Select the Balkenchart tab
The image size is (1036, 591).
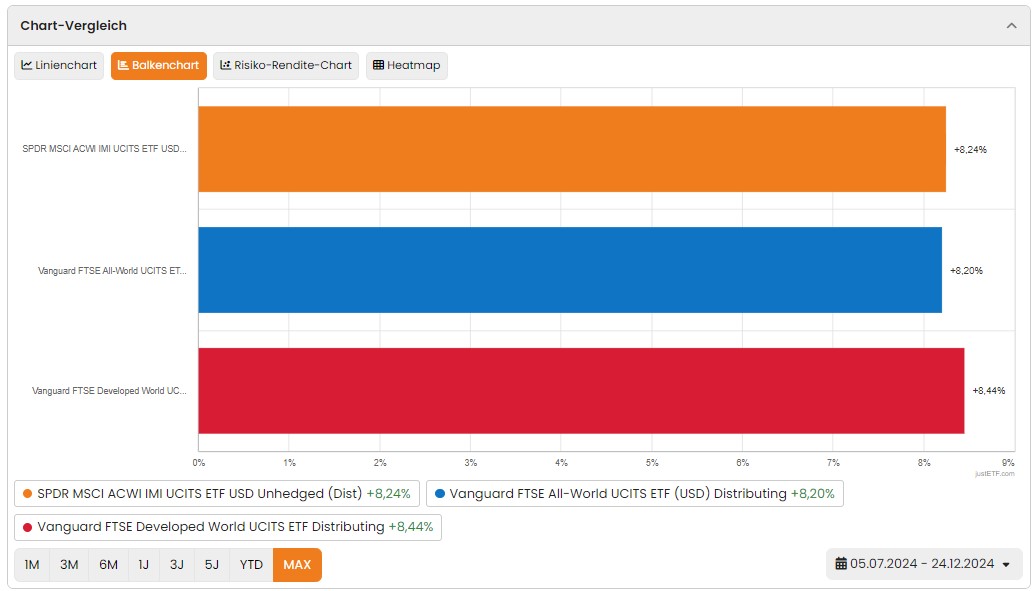(159, 65)
